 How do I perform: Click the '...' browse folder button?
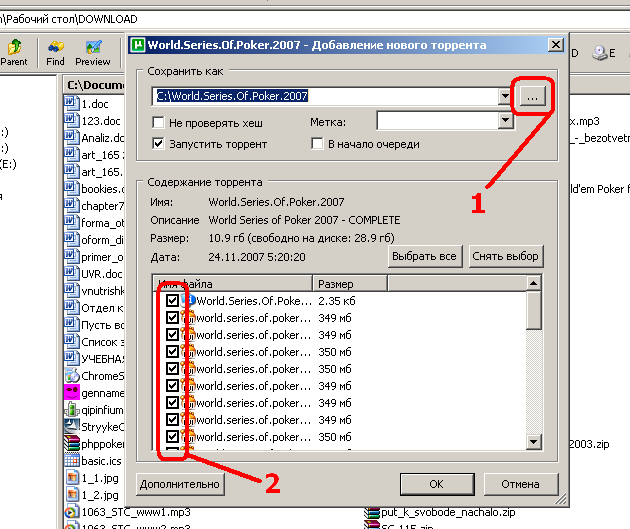coord(532,97)
